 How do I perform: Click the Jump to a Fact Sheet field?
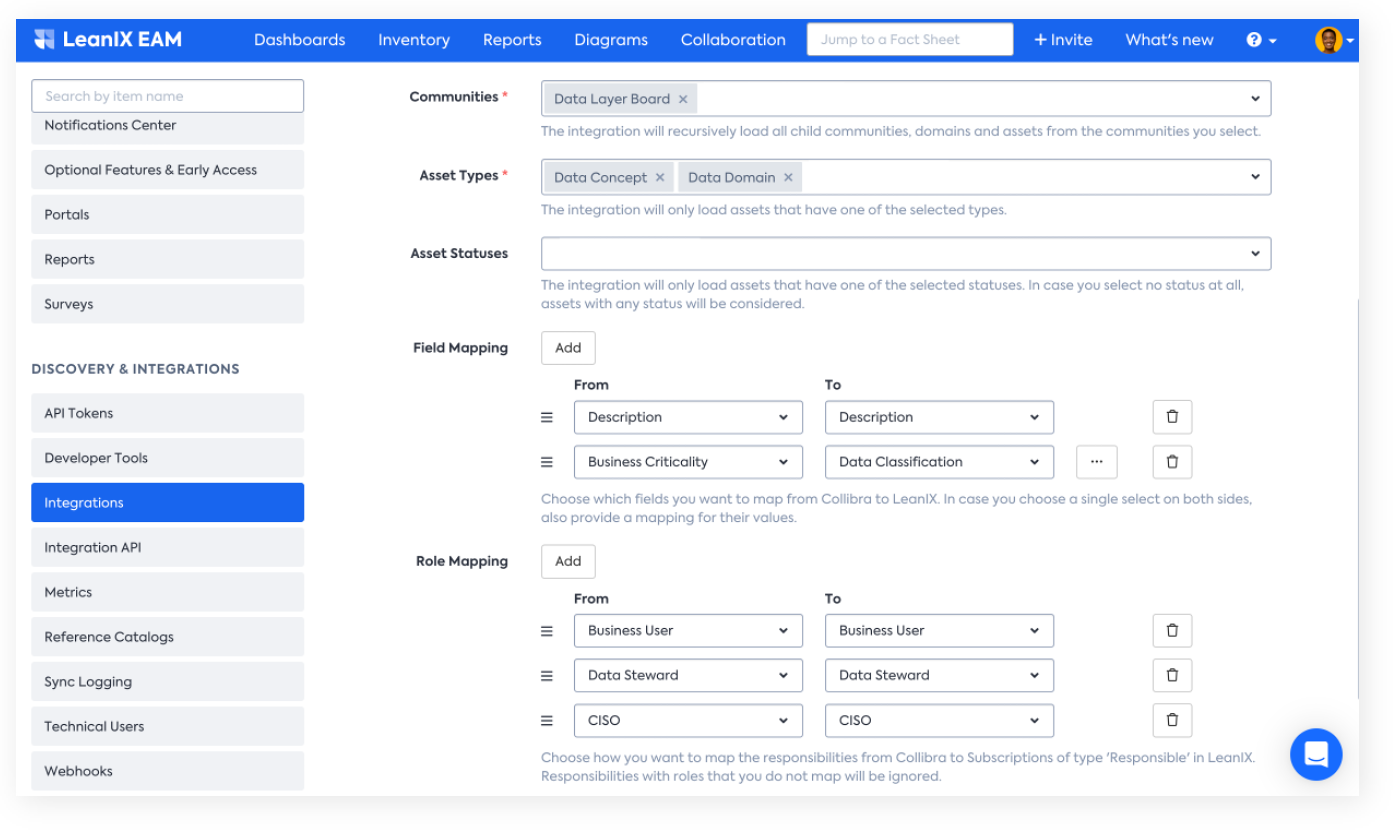(910, 40)
